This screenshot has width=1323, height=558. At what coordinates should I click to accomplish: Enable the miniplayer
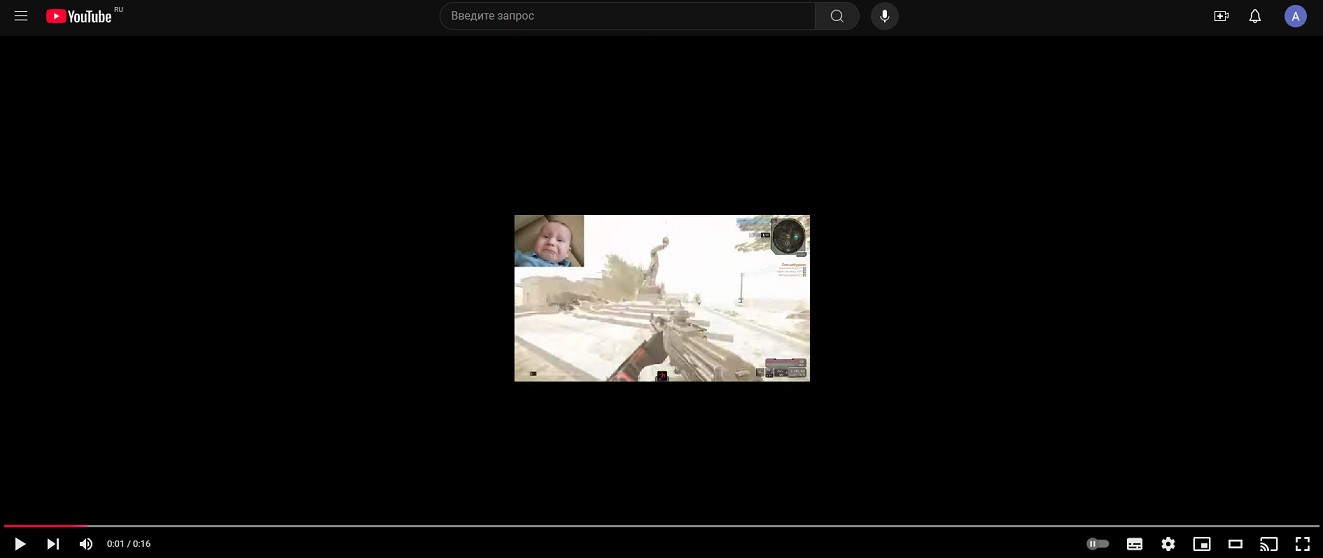[1202, 544]
